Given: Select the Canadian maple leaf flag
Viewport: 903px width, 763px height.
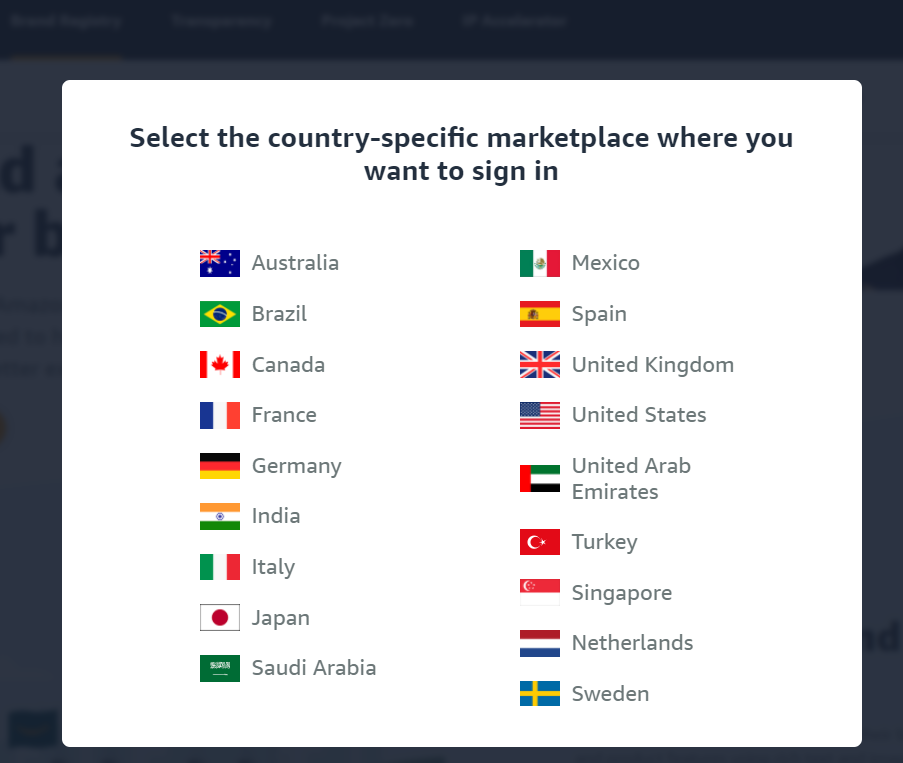Looking at the screenshot, I should click(x=220, y=365).
